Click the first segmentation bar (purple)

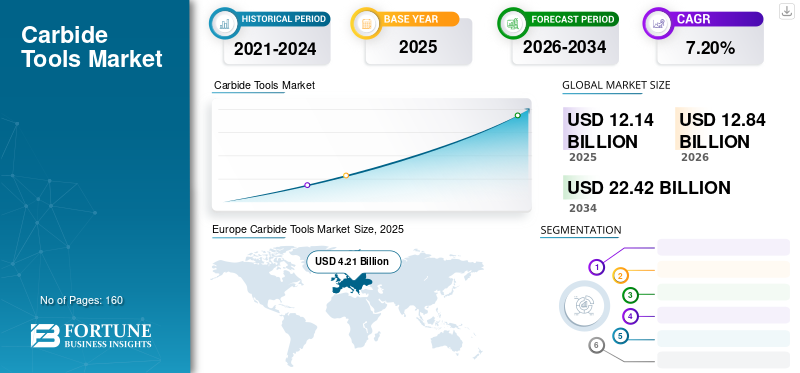tap(723, 247)
